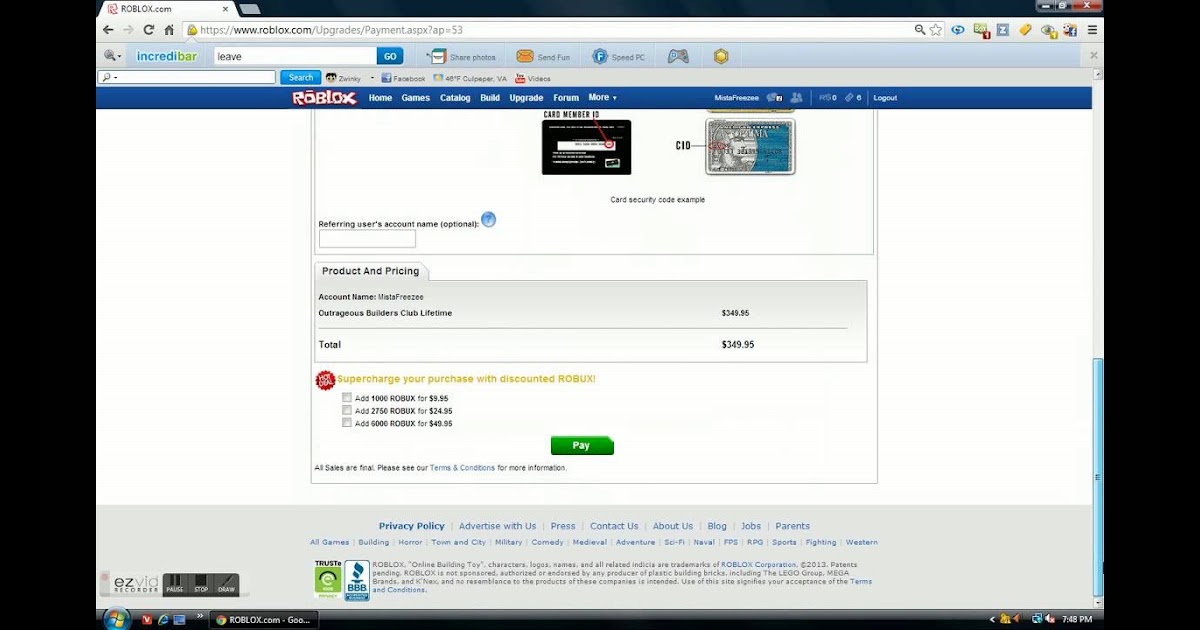Pause the ezvid recorder
The width and height of the screenshot is (1200, 630).
click(x=174, y=584)
